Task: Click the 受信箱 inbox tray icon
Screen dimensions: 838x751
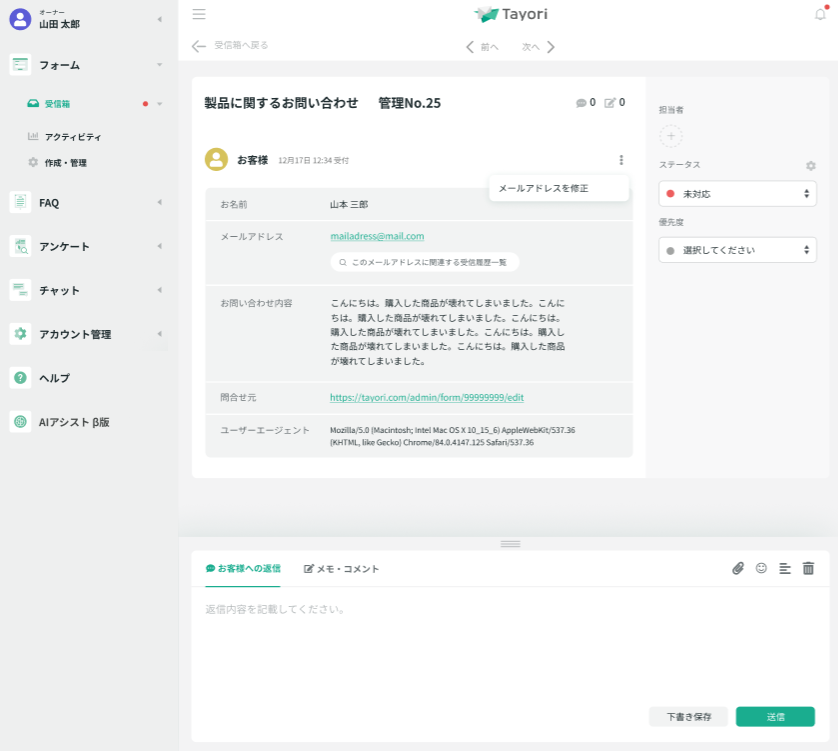Action: coord(33,103)
